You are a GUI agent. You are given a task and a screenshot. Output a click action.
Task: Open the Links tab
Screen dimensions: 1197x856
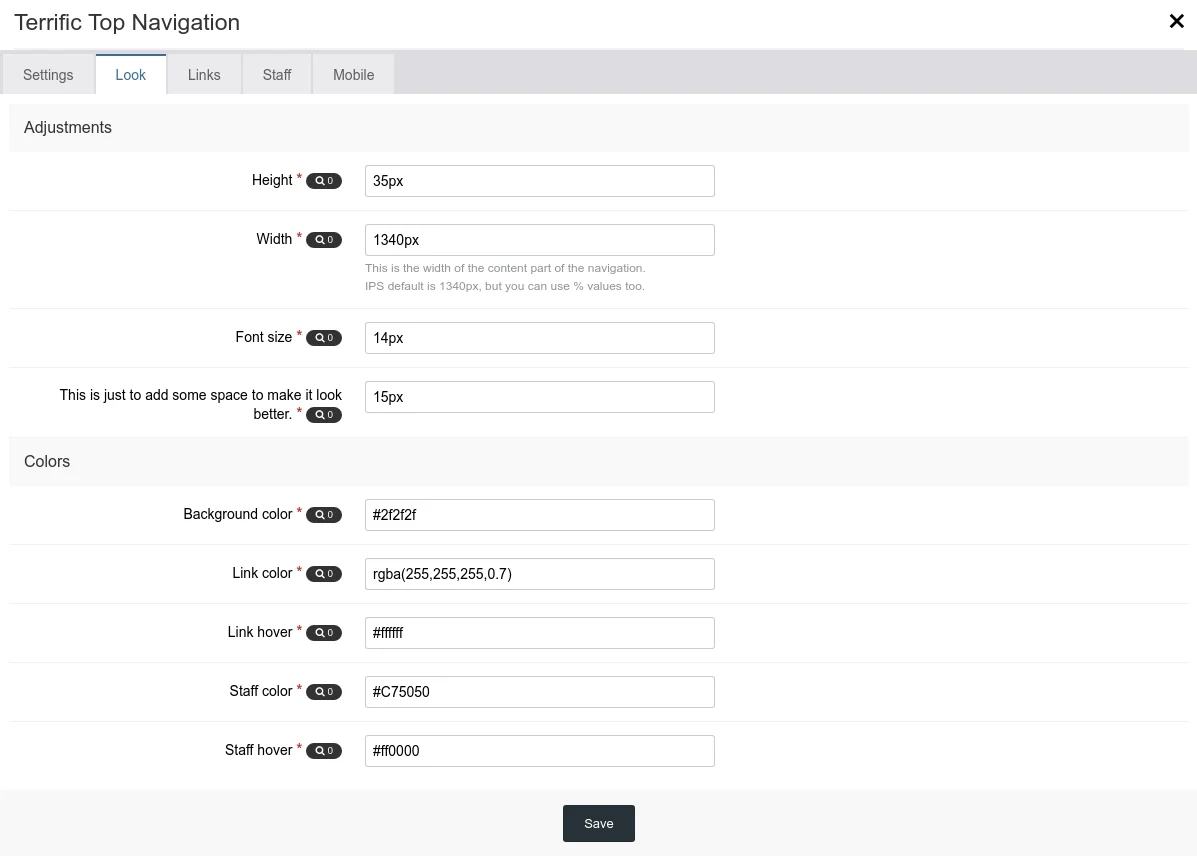coord(204,75)
